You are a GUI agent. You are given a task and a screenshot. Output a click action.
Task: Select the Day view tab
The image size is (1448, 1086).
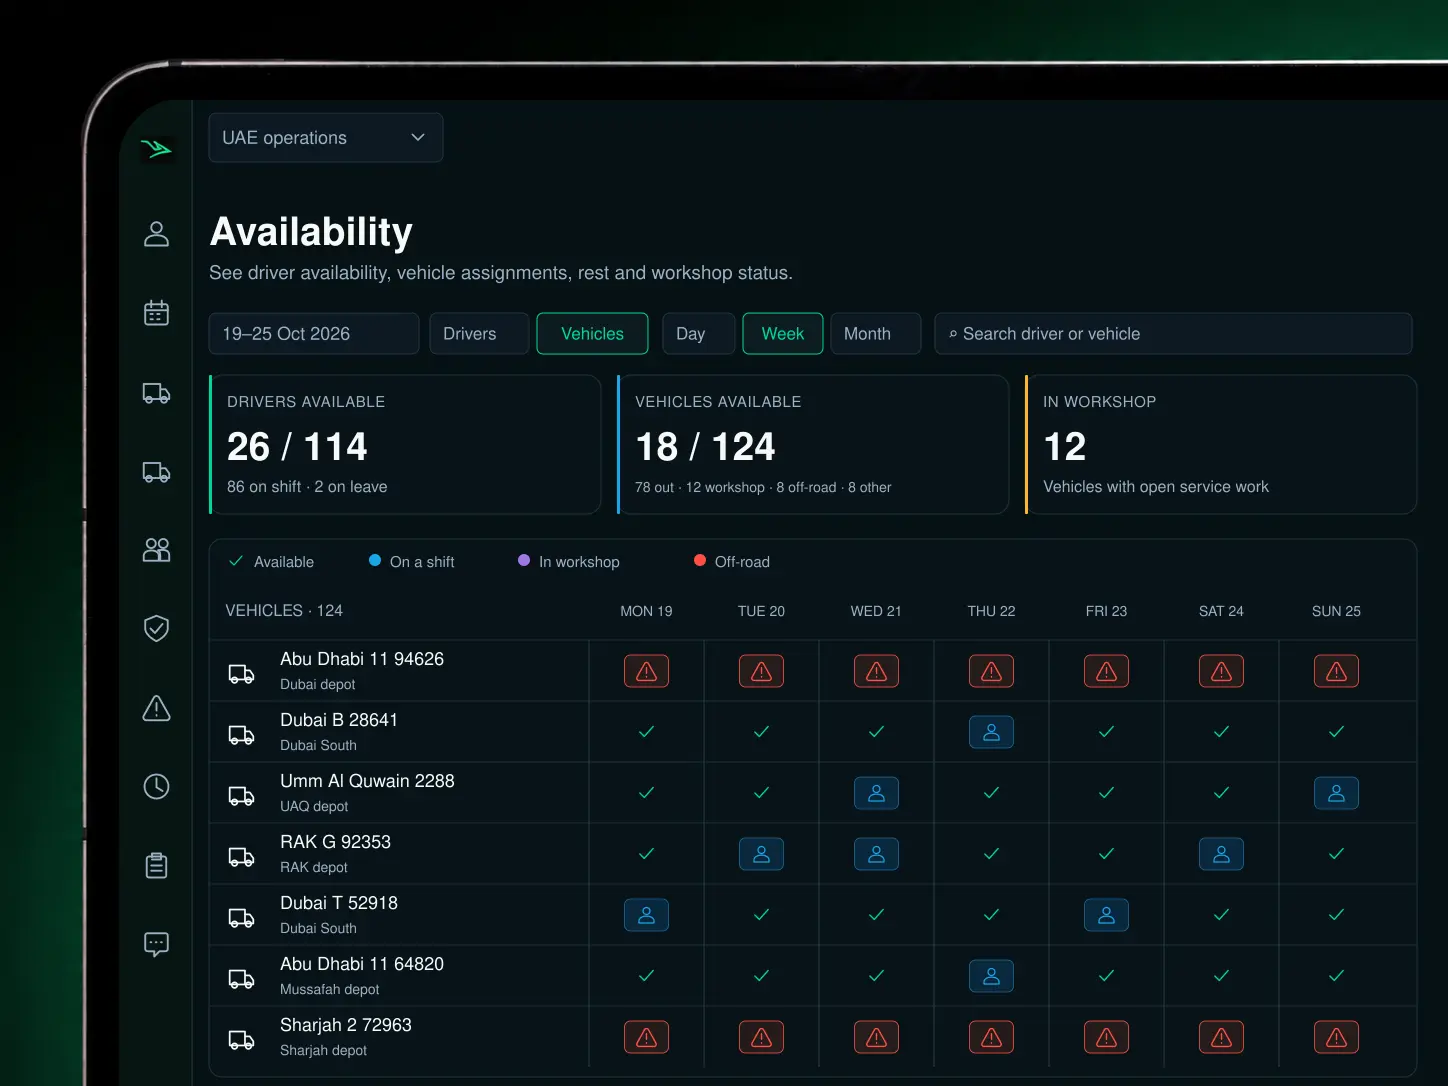tap(698, 334)
